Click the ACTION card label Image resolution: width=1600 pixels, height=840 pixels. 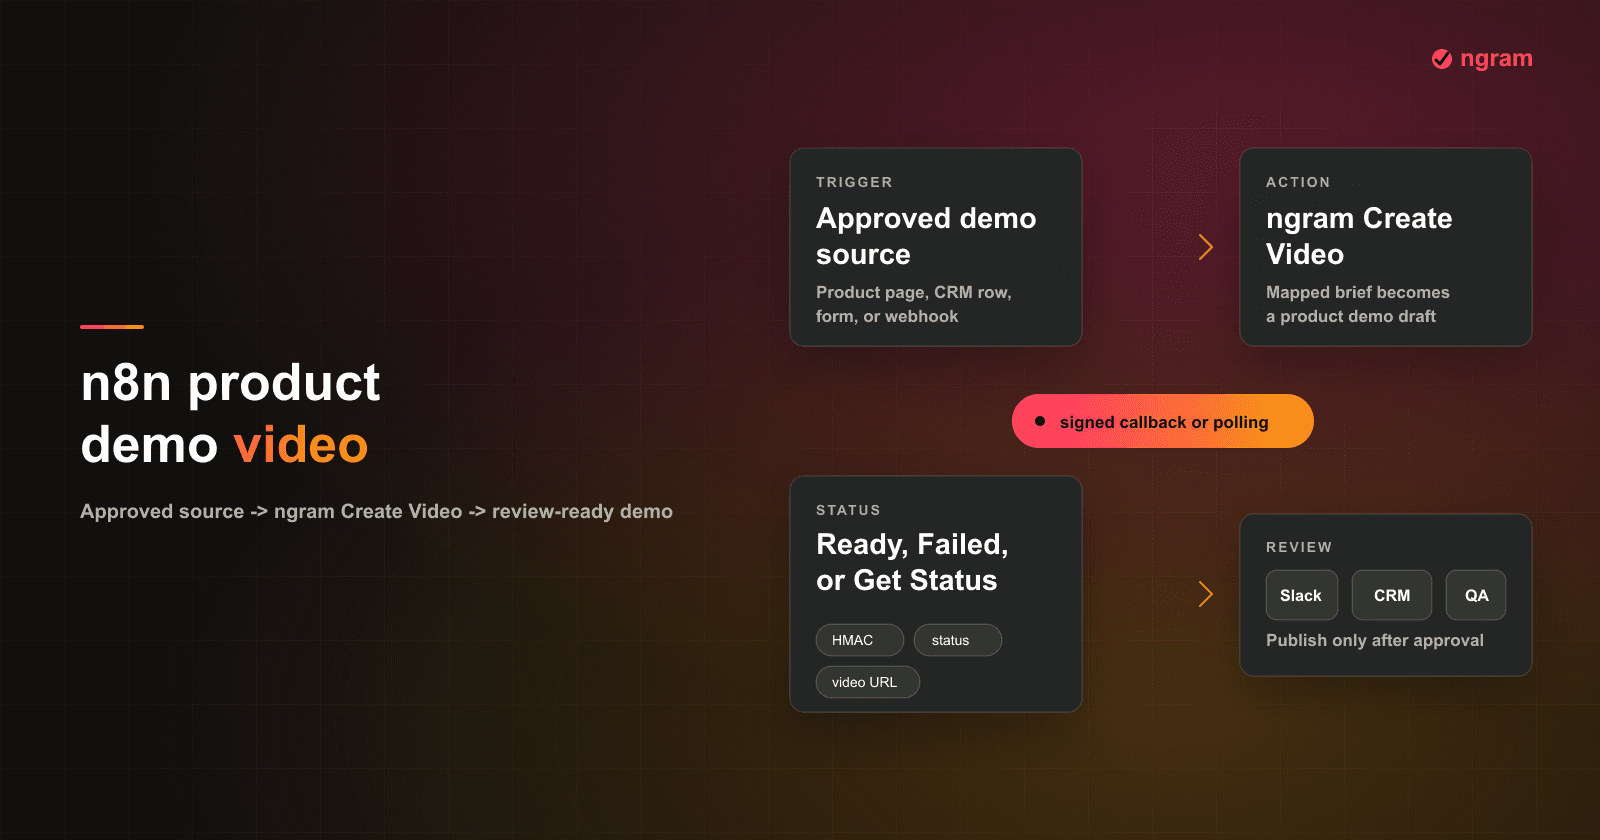coord(1298,182)
